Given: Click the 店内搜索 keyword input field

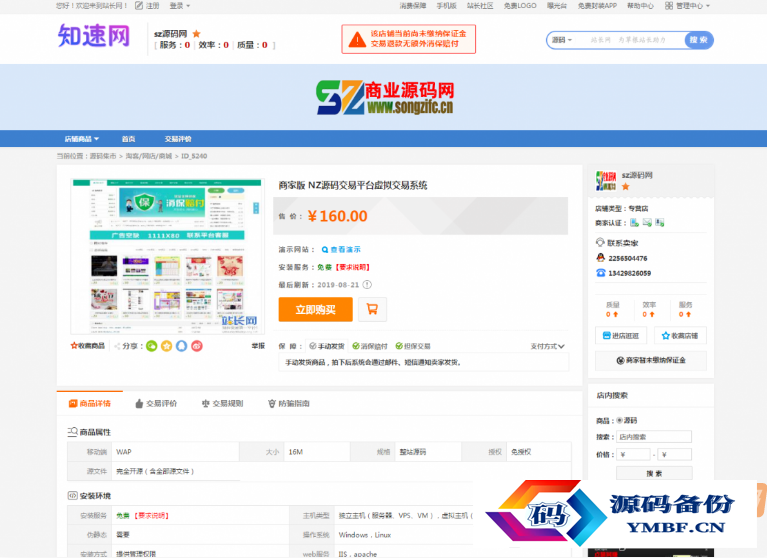Looking at the screenshot, I should [654, 437].
